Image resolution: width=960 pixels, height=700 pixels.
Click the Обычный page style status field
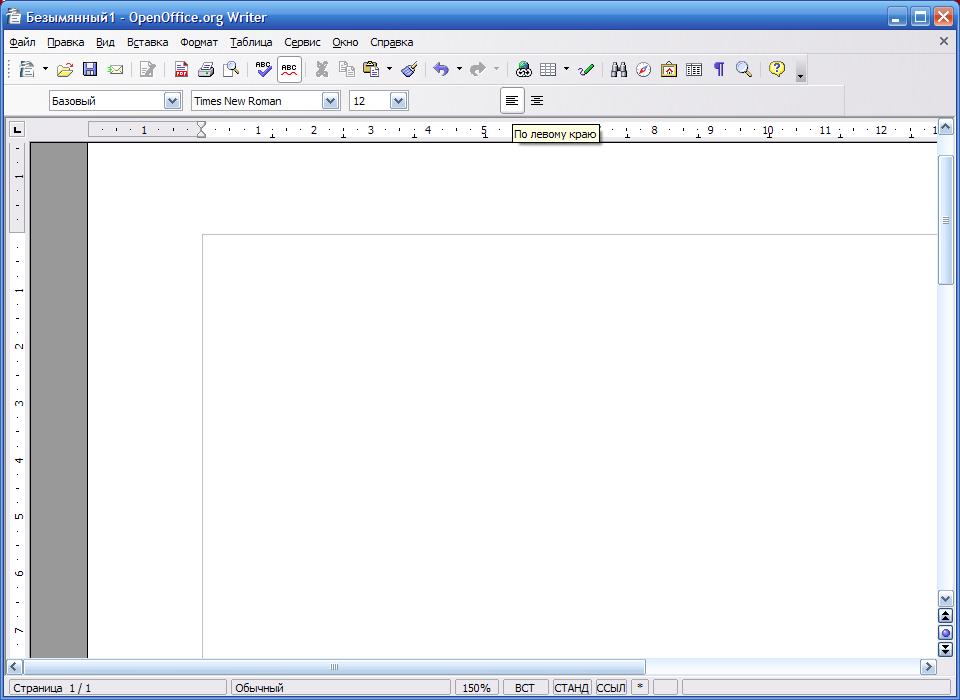[x=341, y=688]
